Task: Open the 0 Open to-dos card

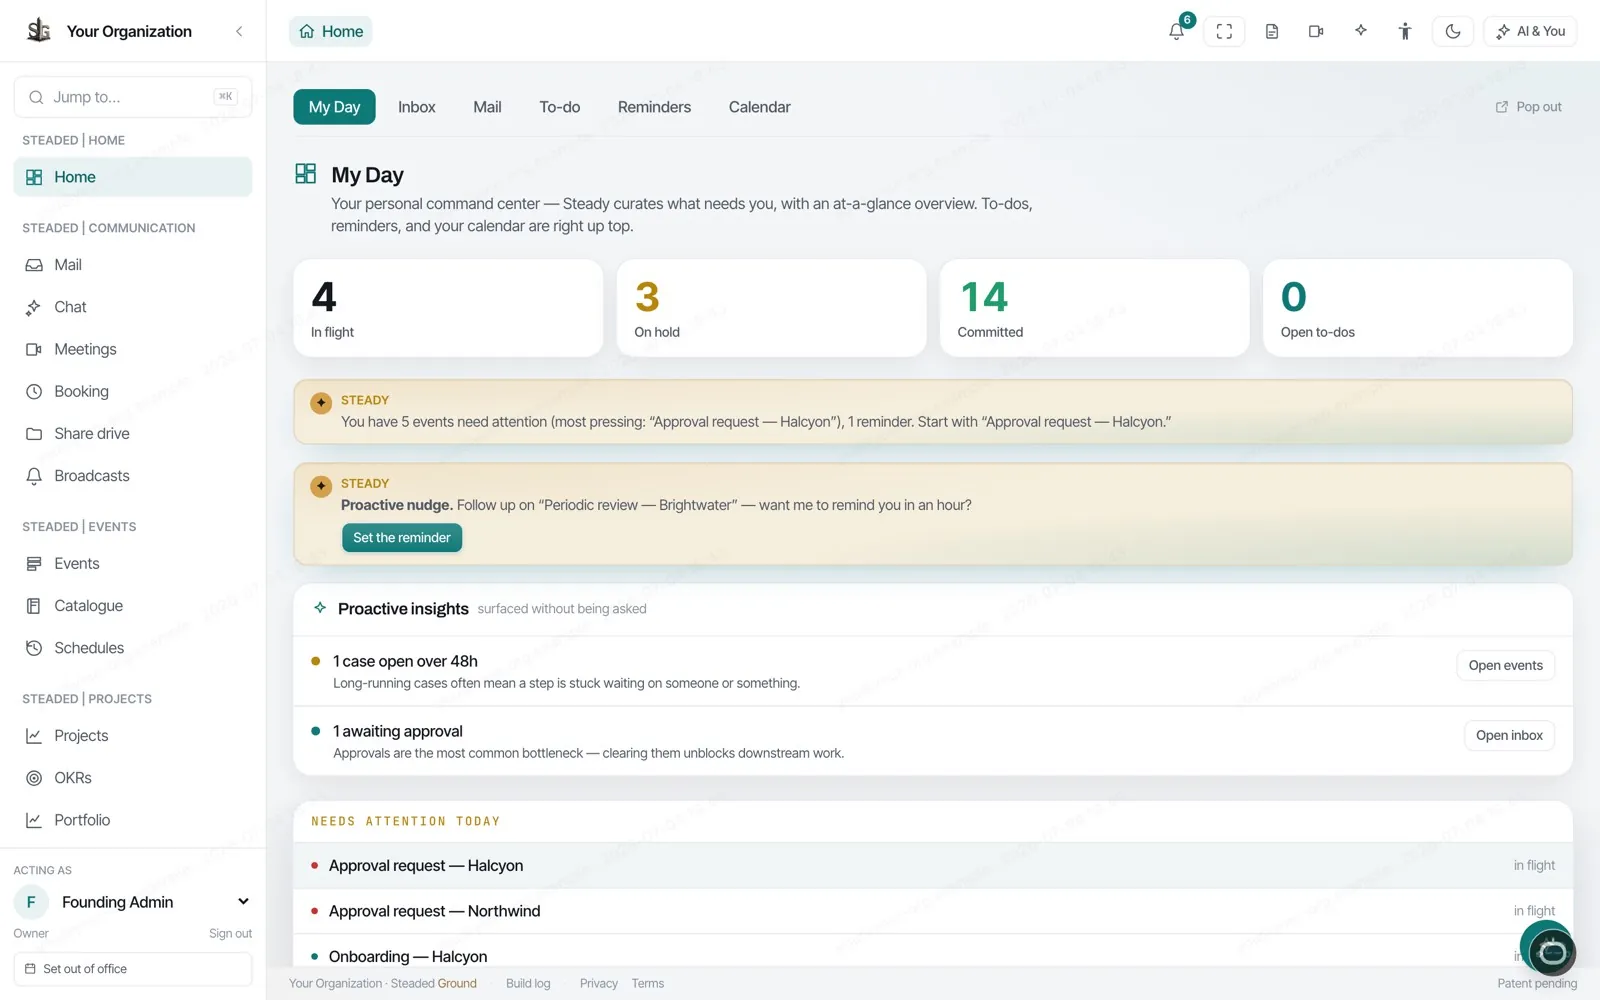Action: 1417,308
